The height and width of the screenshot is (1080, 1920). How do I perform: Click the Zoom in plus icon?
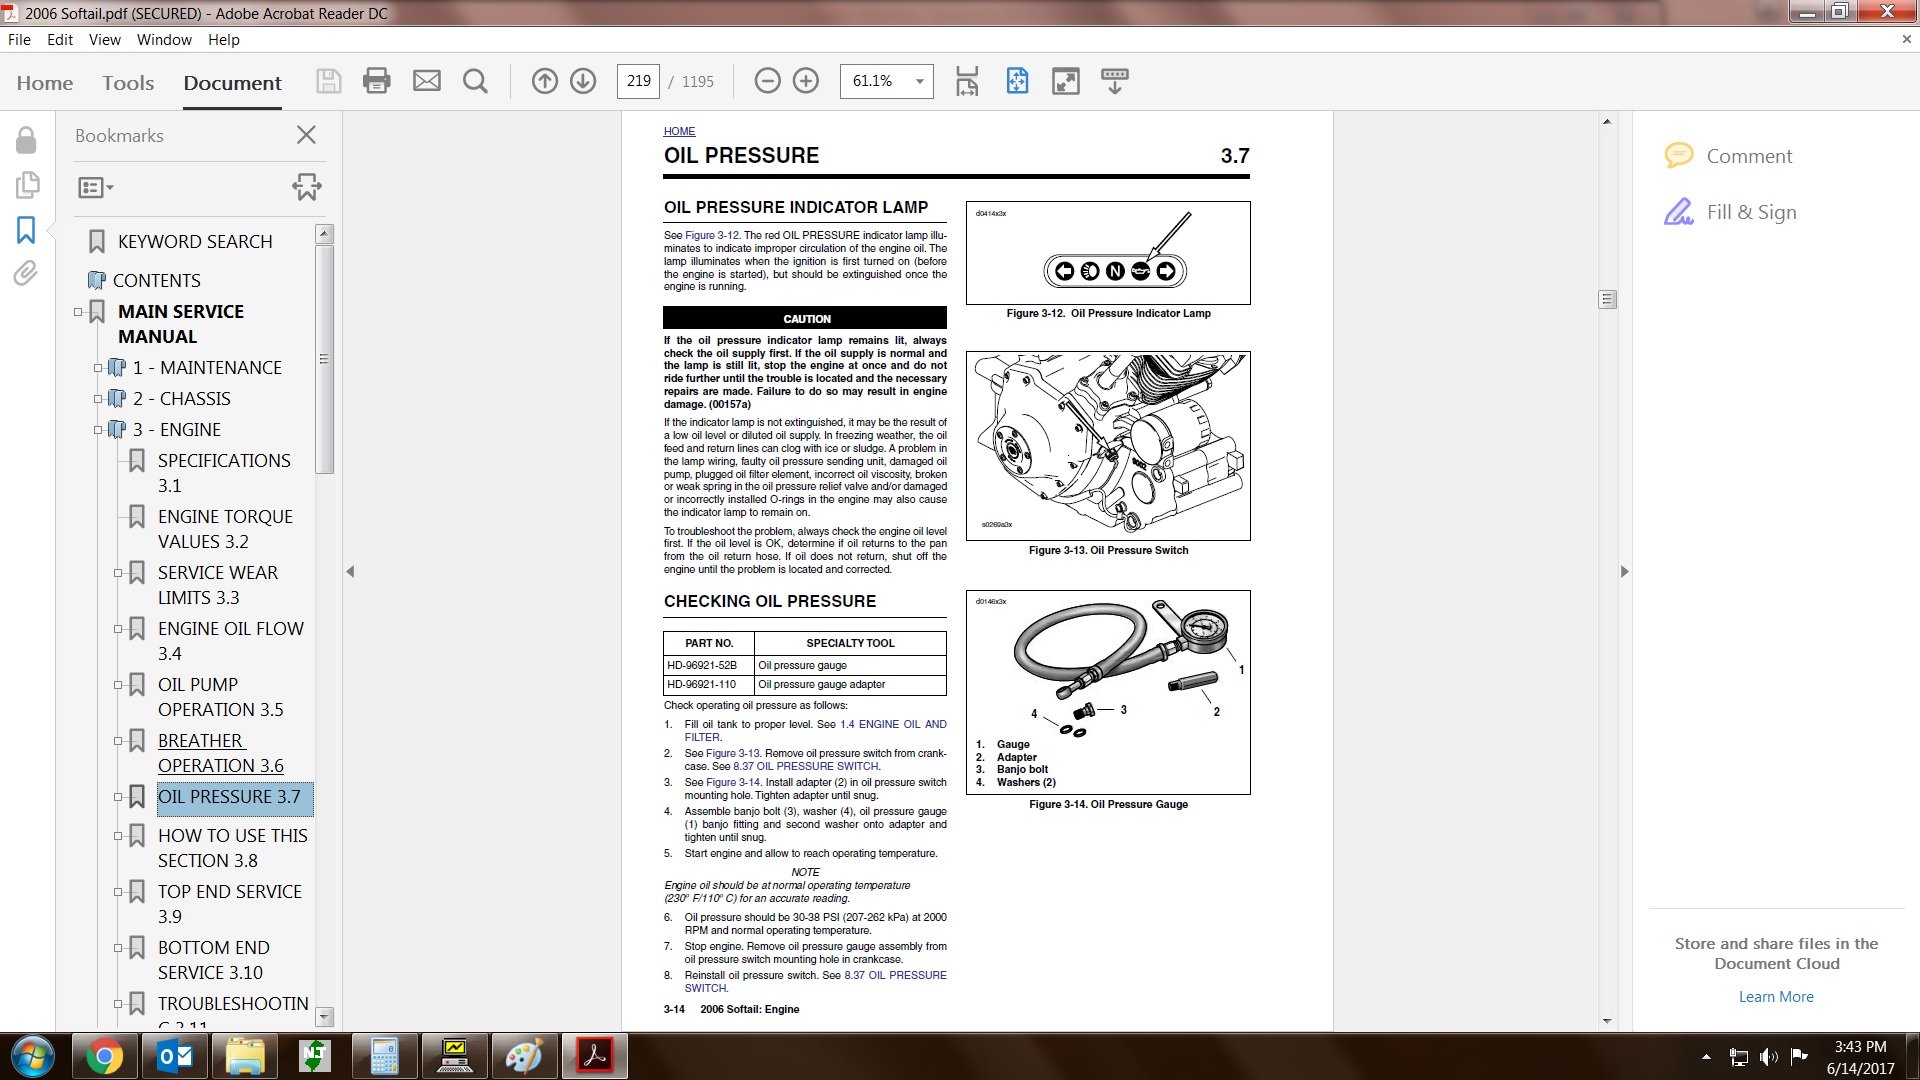806,81
